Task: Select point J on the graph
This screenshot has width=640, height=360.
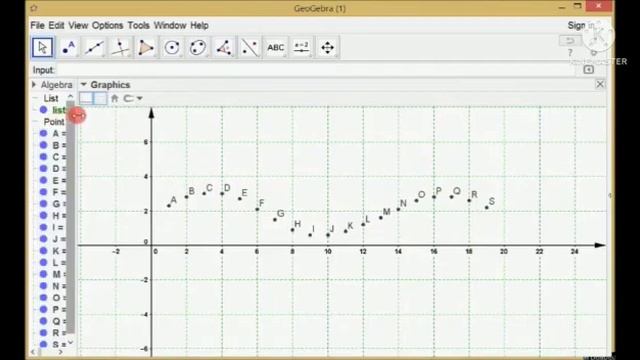Action: click(x=328, y=235)
